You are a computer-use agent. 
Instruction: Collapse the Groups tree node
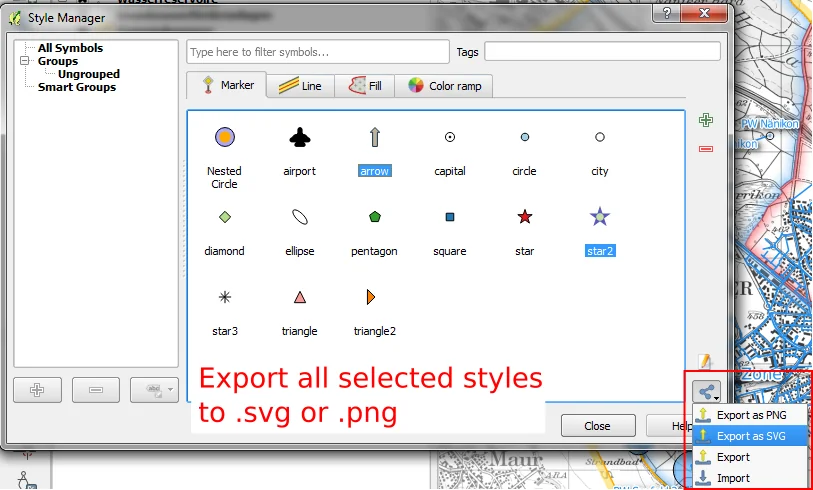[25, 61]
